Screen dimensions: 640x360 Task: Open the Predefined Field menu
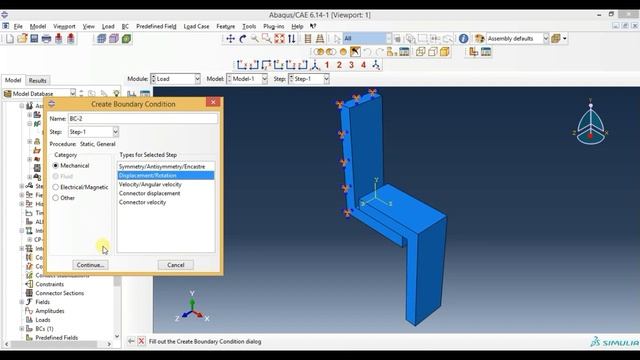pos(156,26)
